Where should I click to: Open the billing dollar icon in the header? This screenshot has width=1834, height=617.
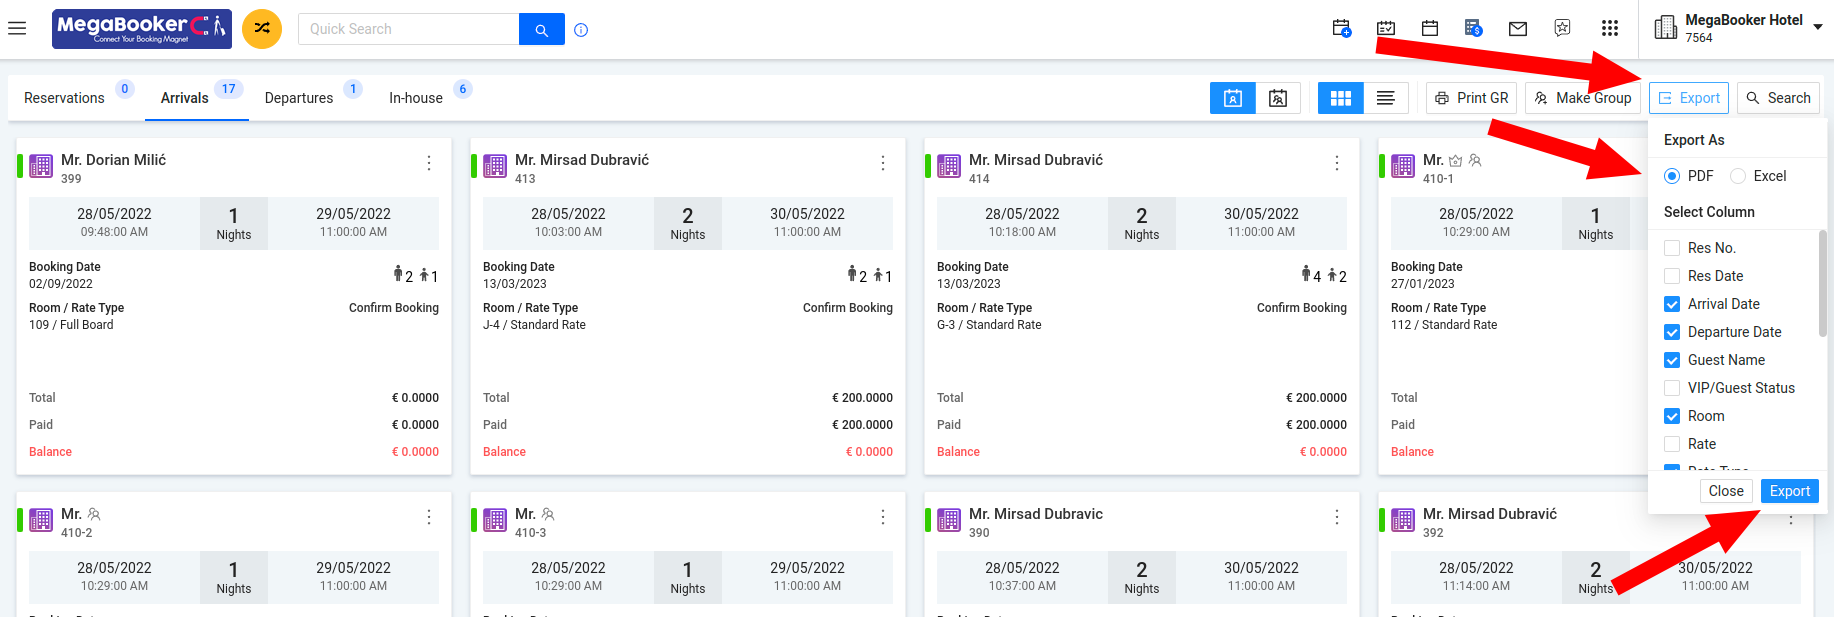[x=1474, y=29]
